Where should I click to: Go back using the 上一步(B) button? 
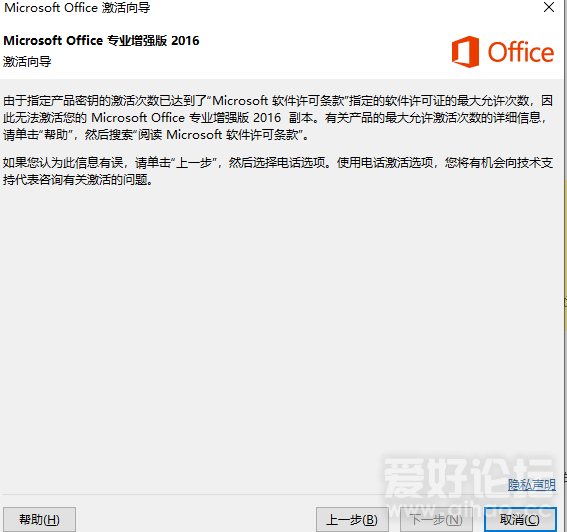[x=352, y=520]
